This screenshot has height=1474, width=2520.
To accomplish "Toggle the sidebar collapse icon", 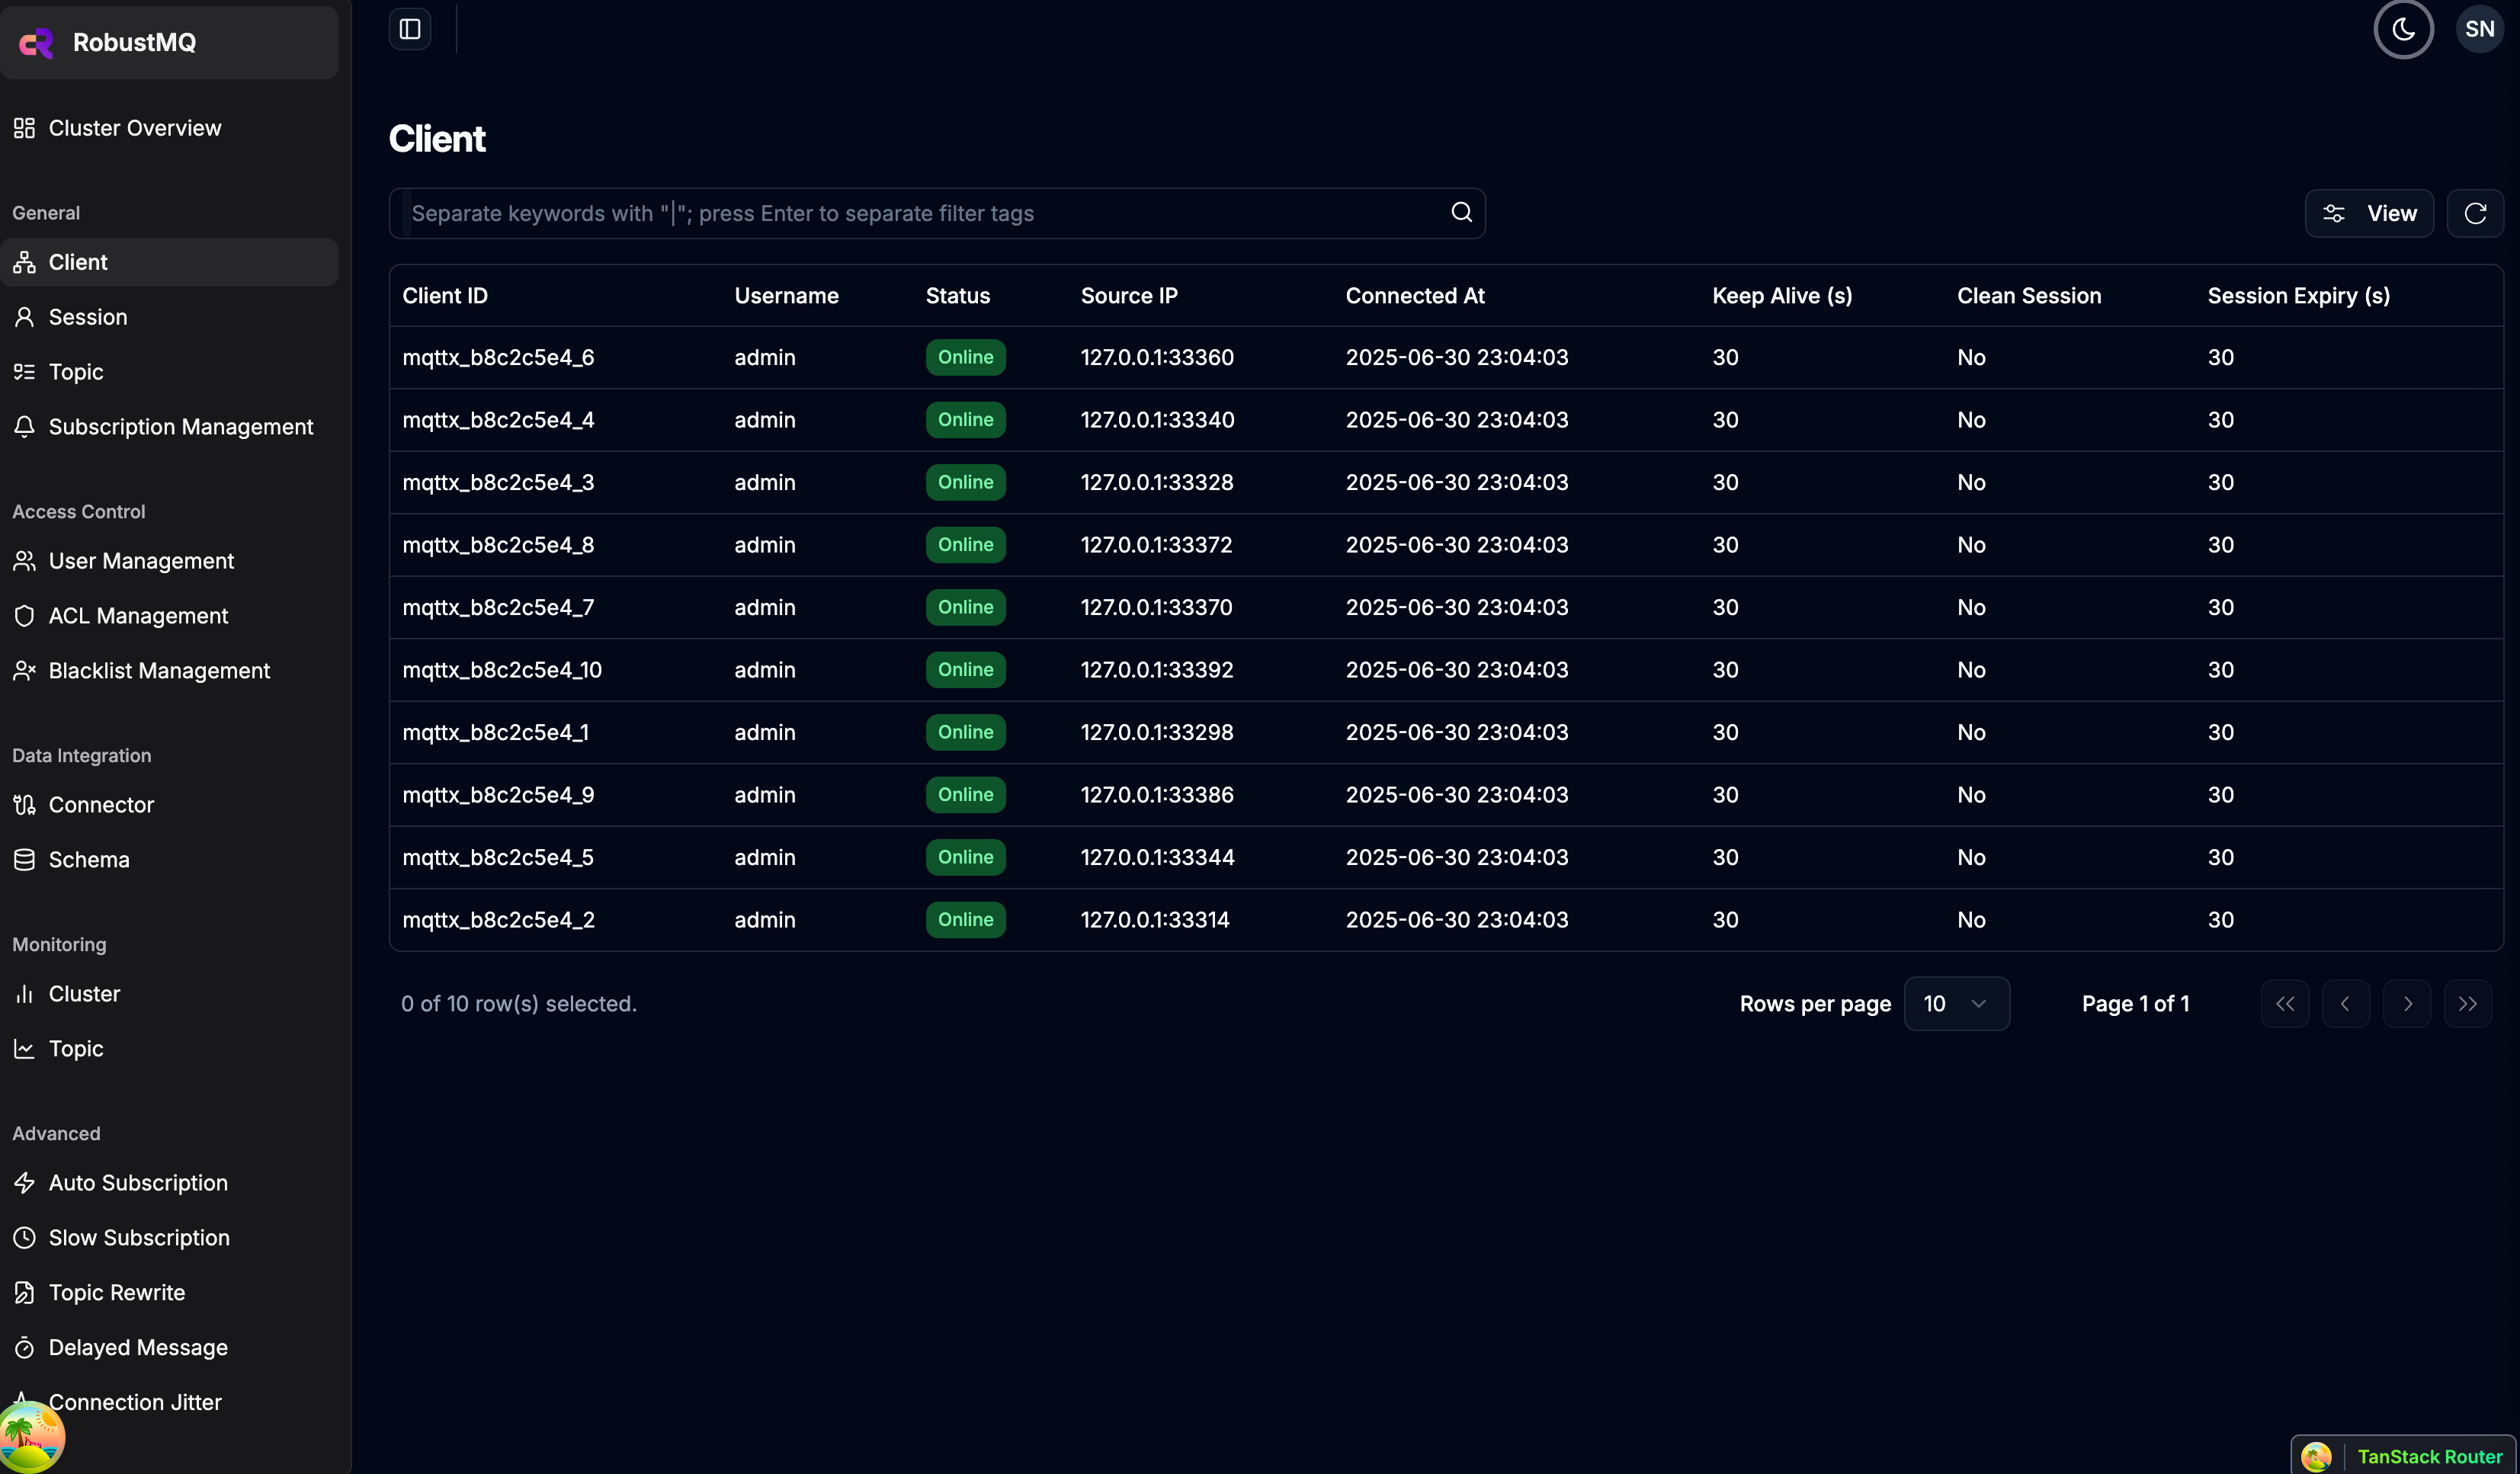I will coord(410,29).
